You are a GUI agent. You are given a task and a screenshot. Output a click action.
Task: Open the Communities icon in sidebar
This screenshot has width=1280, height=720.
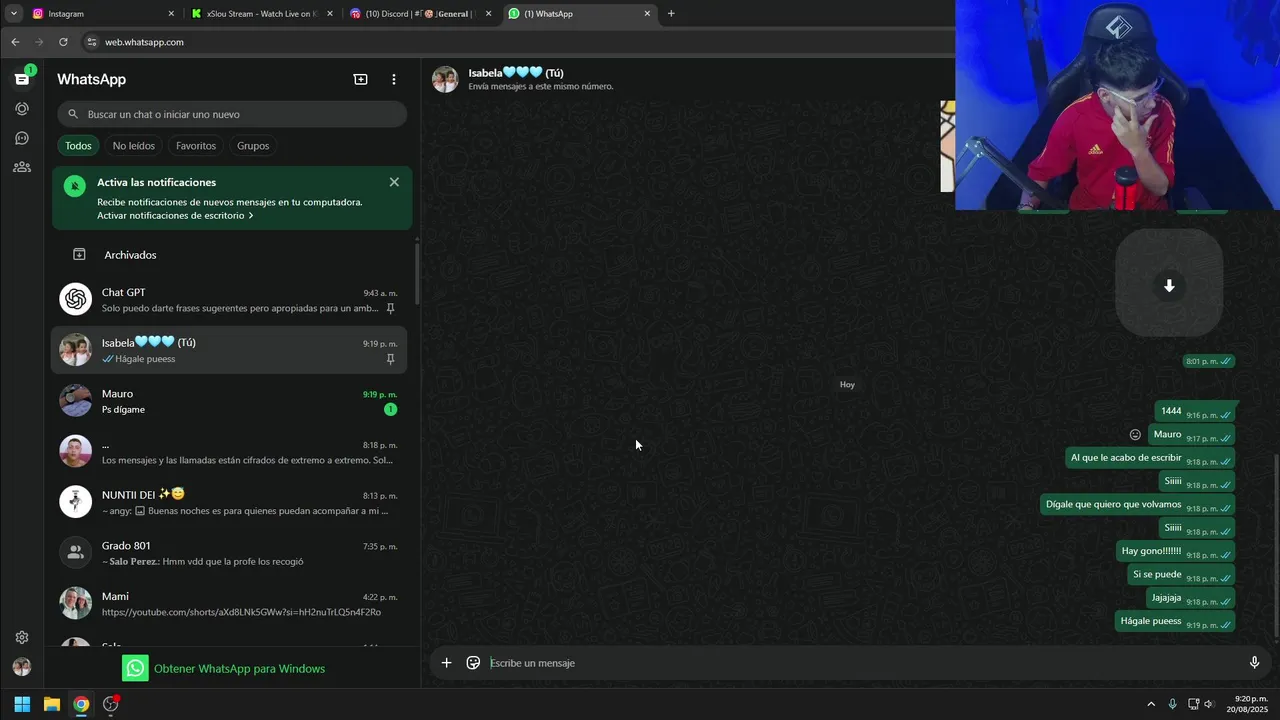pos(22,167)
